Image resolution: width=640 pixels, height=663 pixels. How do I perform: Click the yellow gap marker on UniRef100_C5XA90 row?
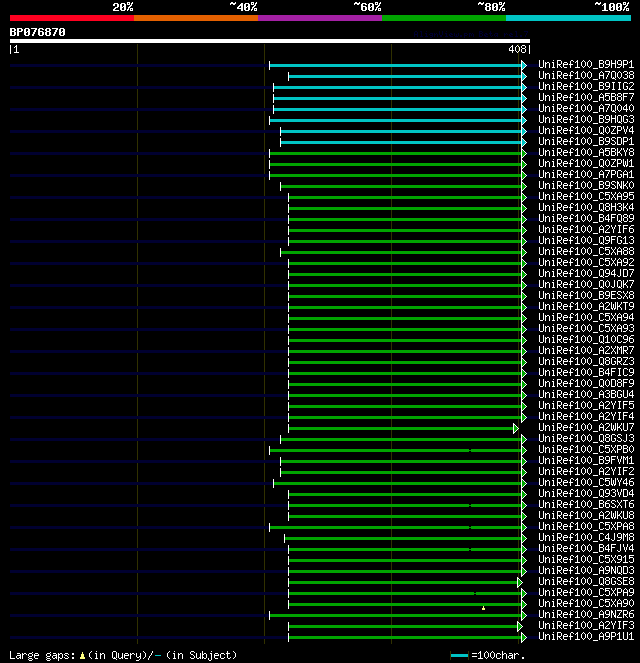[x=483, y=608]
